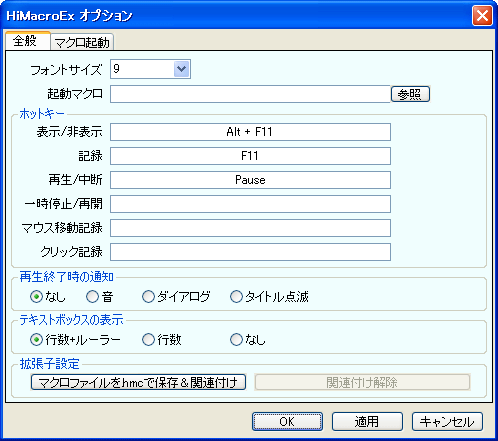Choose タイトル点滅 notification option
The width and height of the screenshot is (498, 441).
tap(236, 296)
